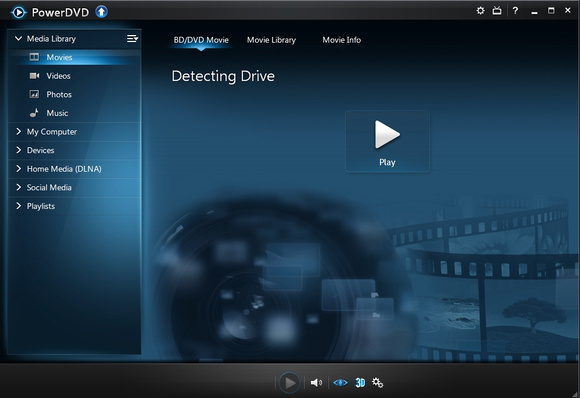Collapse the Media Library section
Image resolution: width=580 pixels, height=398 pixels.
tap(18, 38)
